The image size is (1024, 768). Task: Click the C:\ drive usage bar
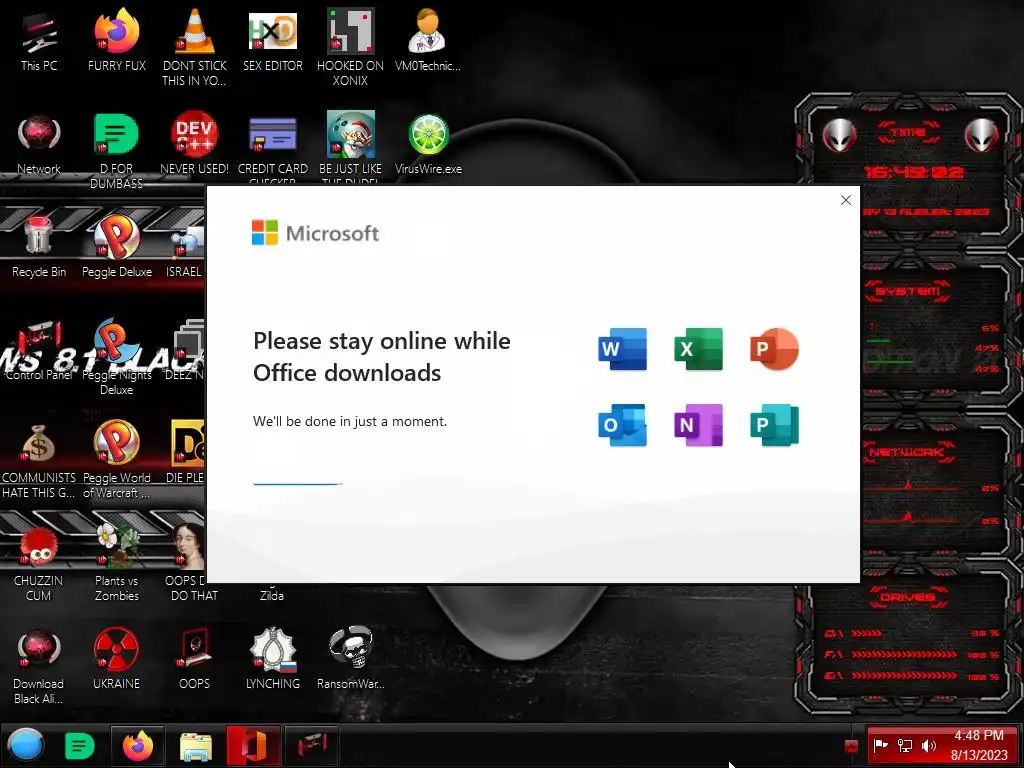(867, 633)
